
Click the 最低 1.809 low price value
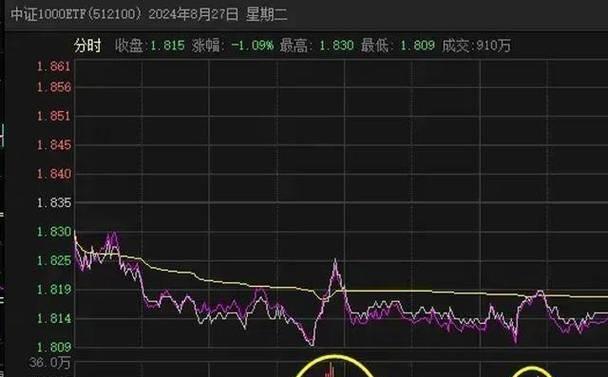point(417,46)
